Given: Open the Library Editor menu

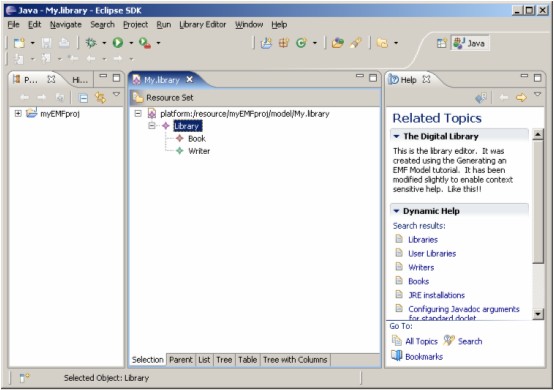Looking at the screenshot, I should point(203,25).
